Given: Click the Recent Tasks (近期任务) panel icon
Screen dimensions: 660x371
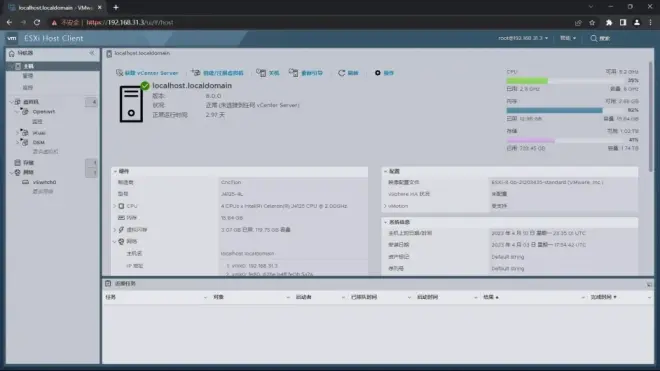Looking at the screenshot, I should 108,283.
